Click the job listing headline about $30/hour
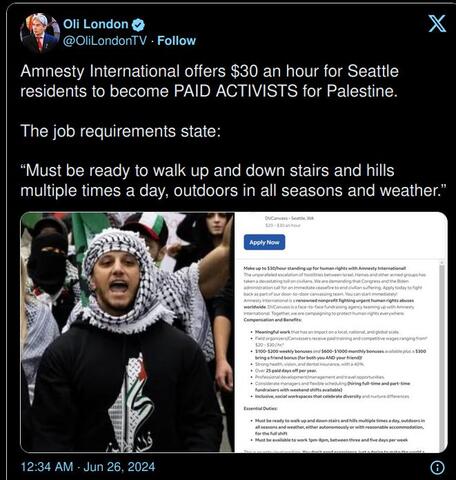The height and width of the screenshot is (480, 456). (325, 268)
